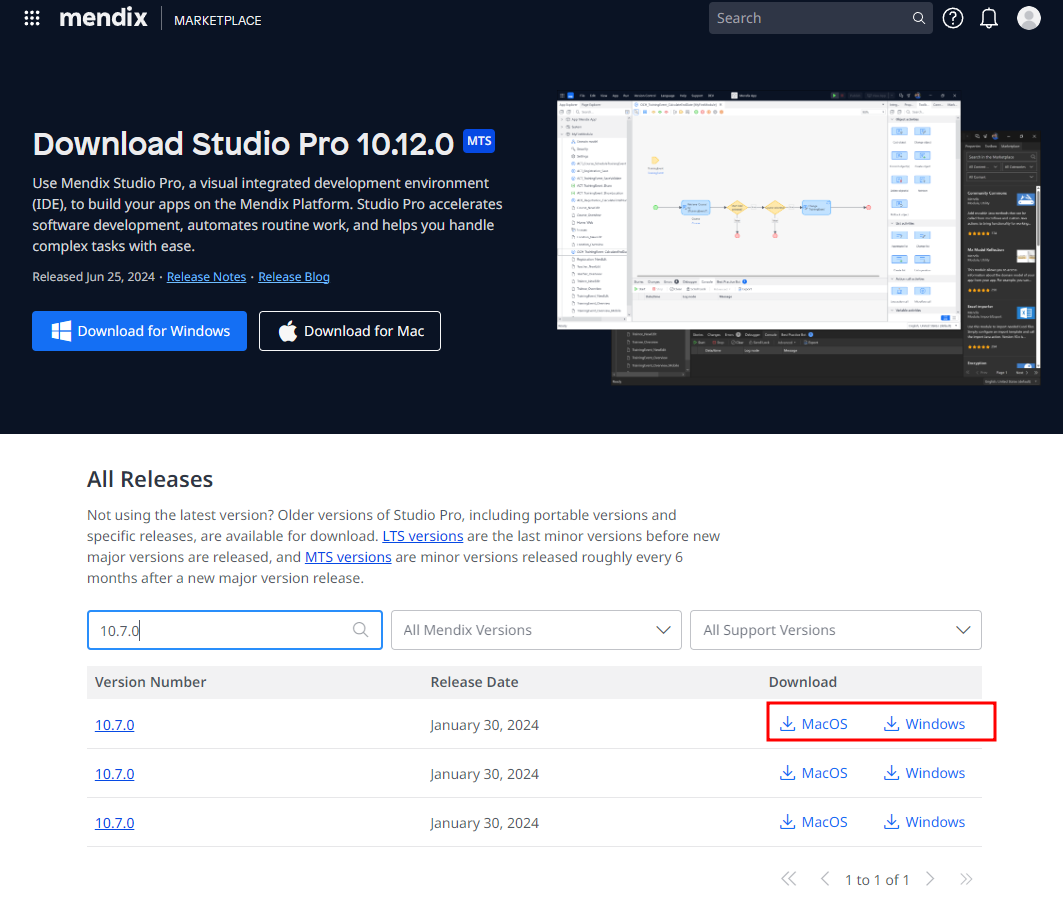Click the All Releases heading
This screenshot has width=1063, height=922.
pyautogui.click(x=150, y=479)
